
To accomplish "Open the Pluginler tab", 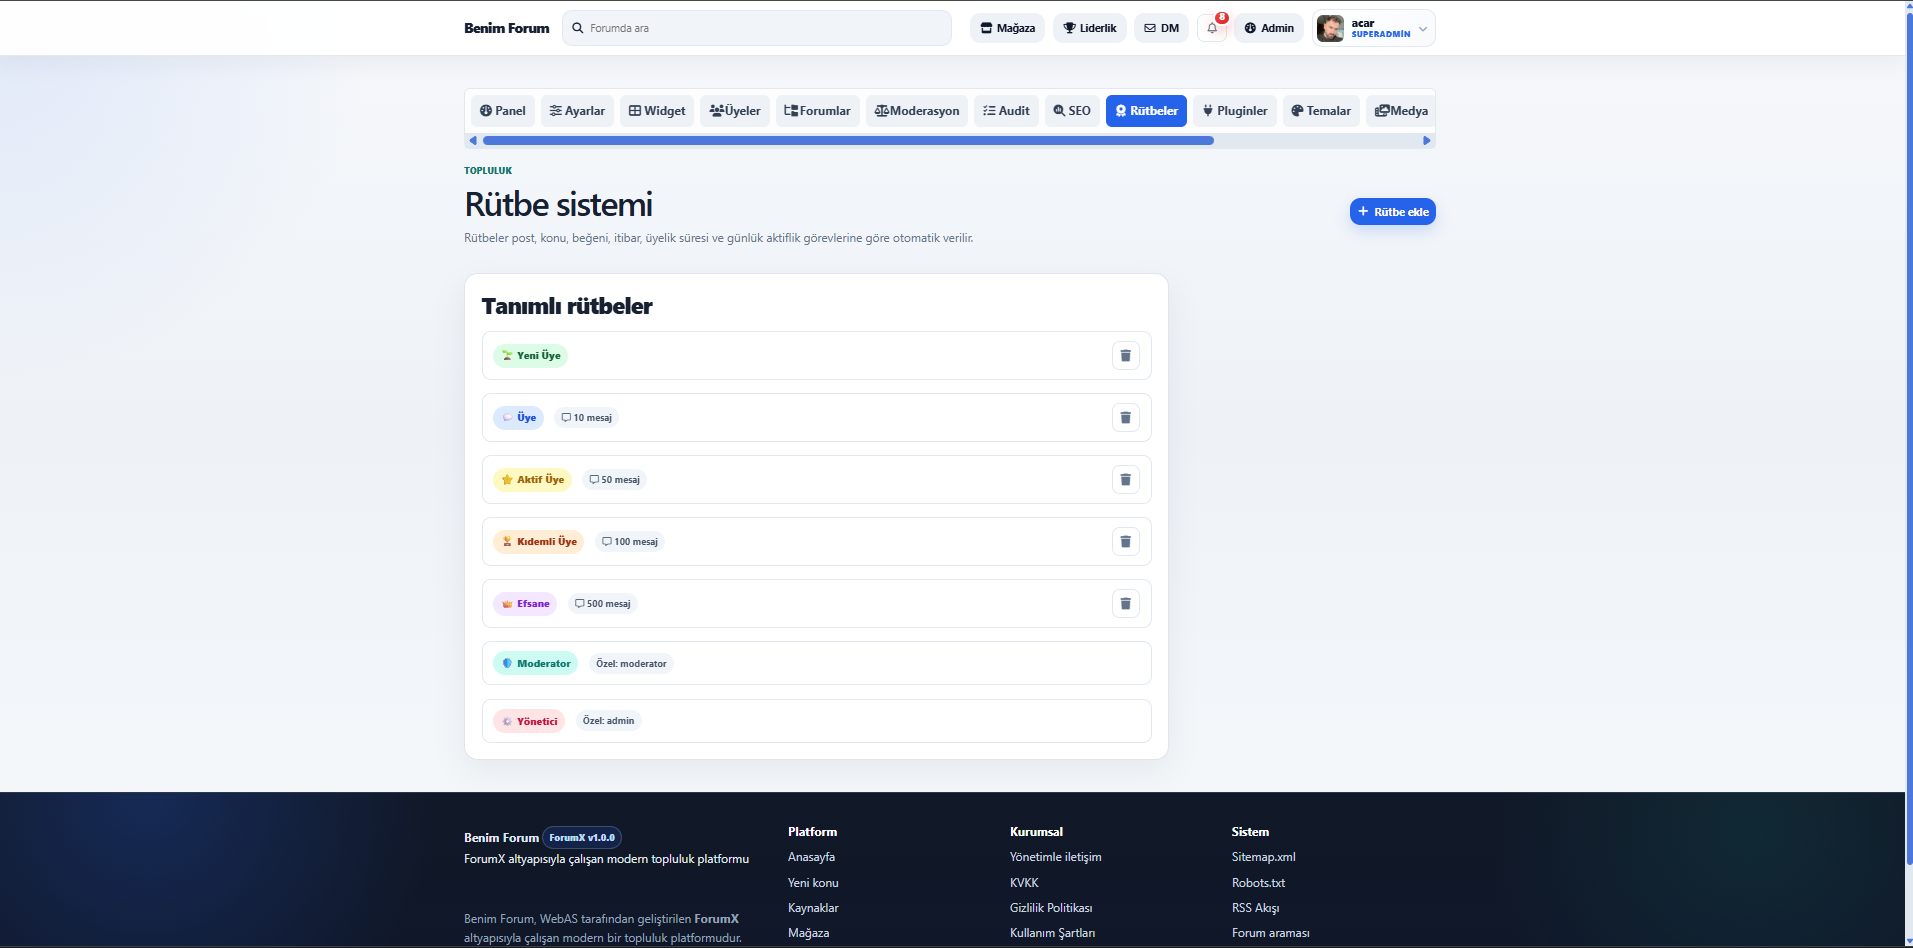I will (x=1235, y=111).
